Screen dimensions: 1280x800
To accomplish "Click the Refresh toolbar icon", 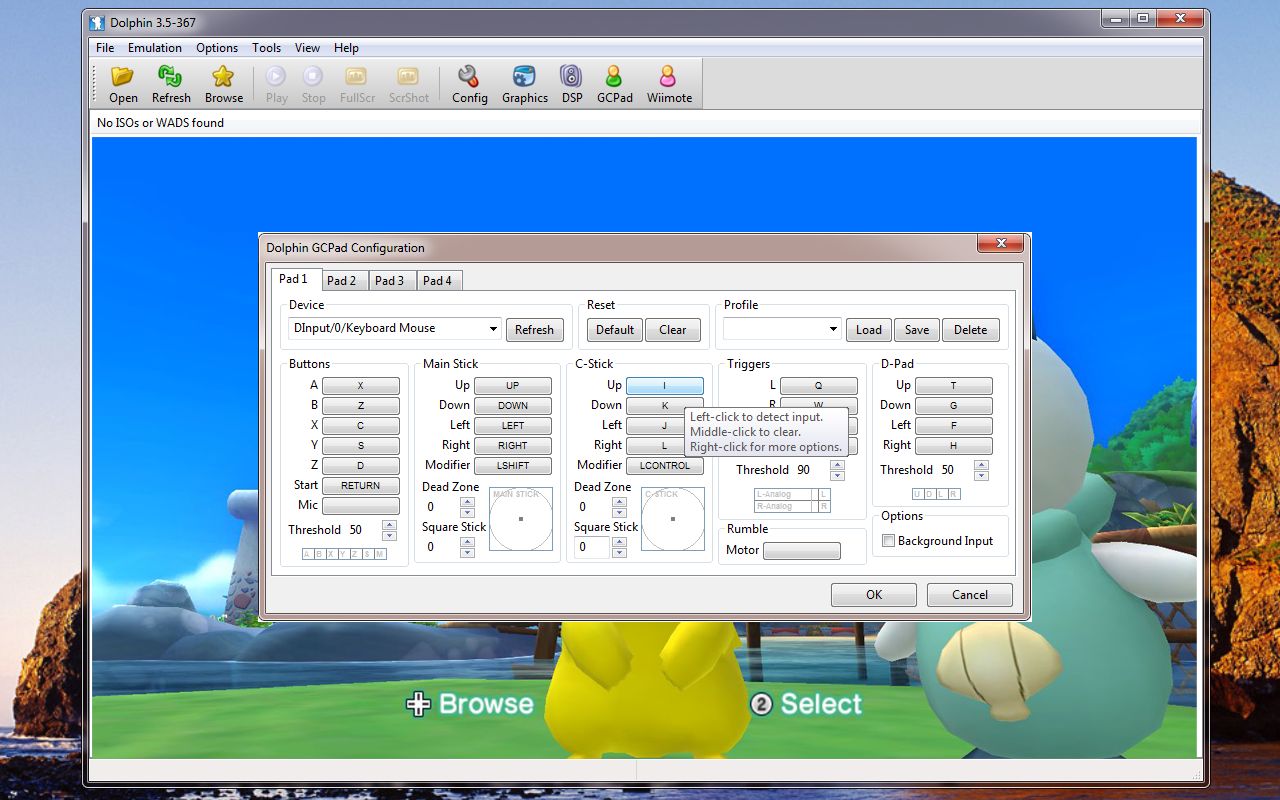I will point(171,84).
